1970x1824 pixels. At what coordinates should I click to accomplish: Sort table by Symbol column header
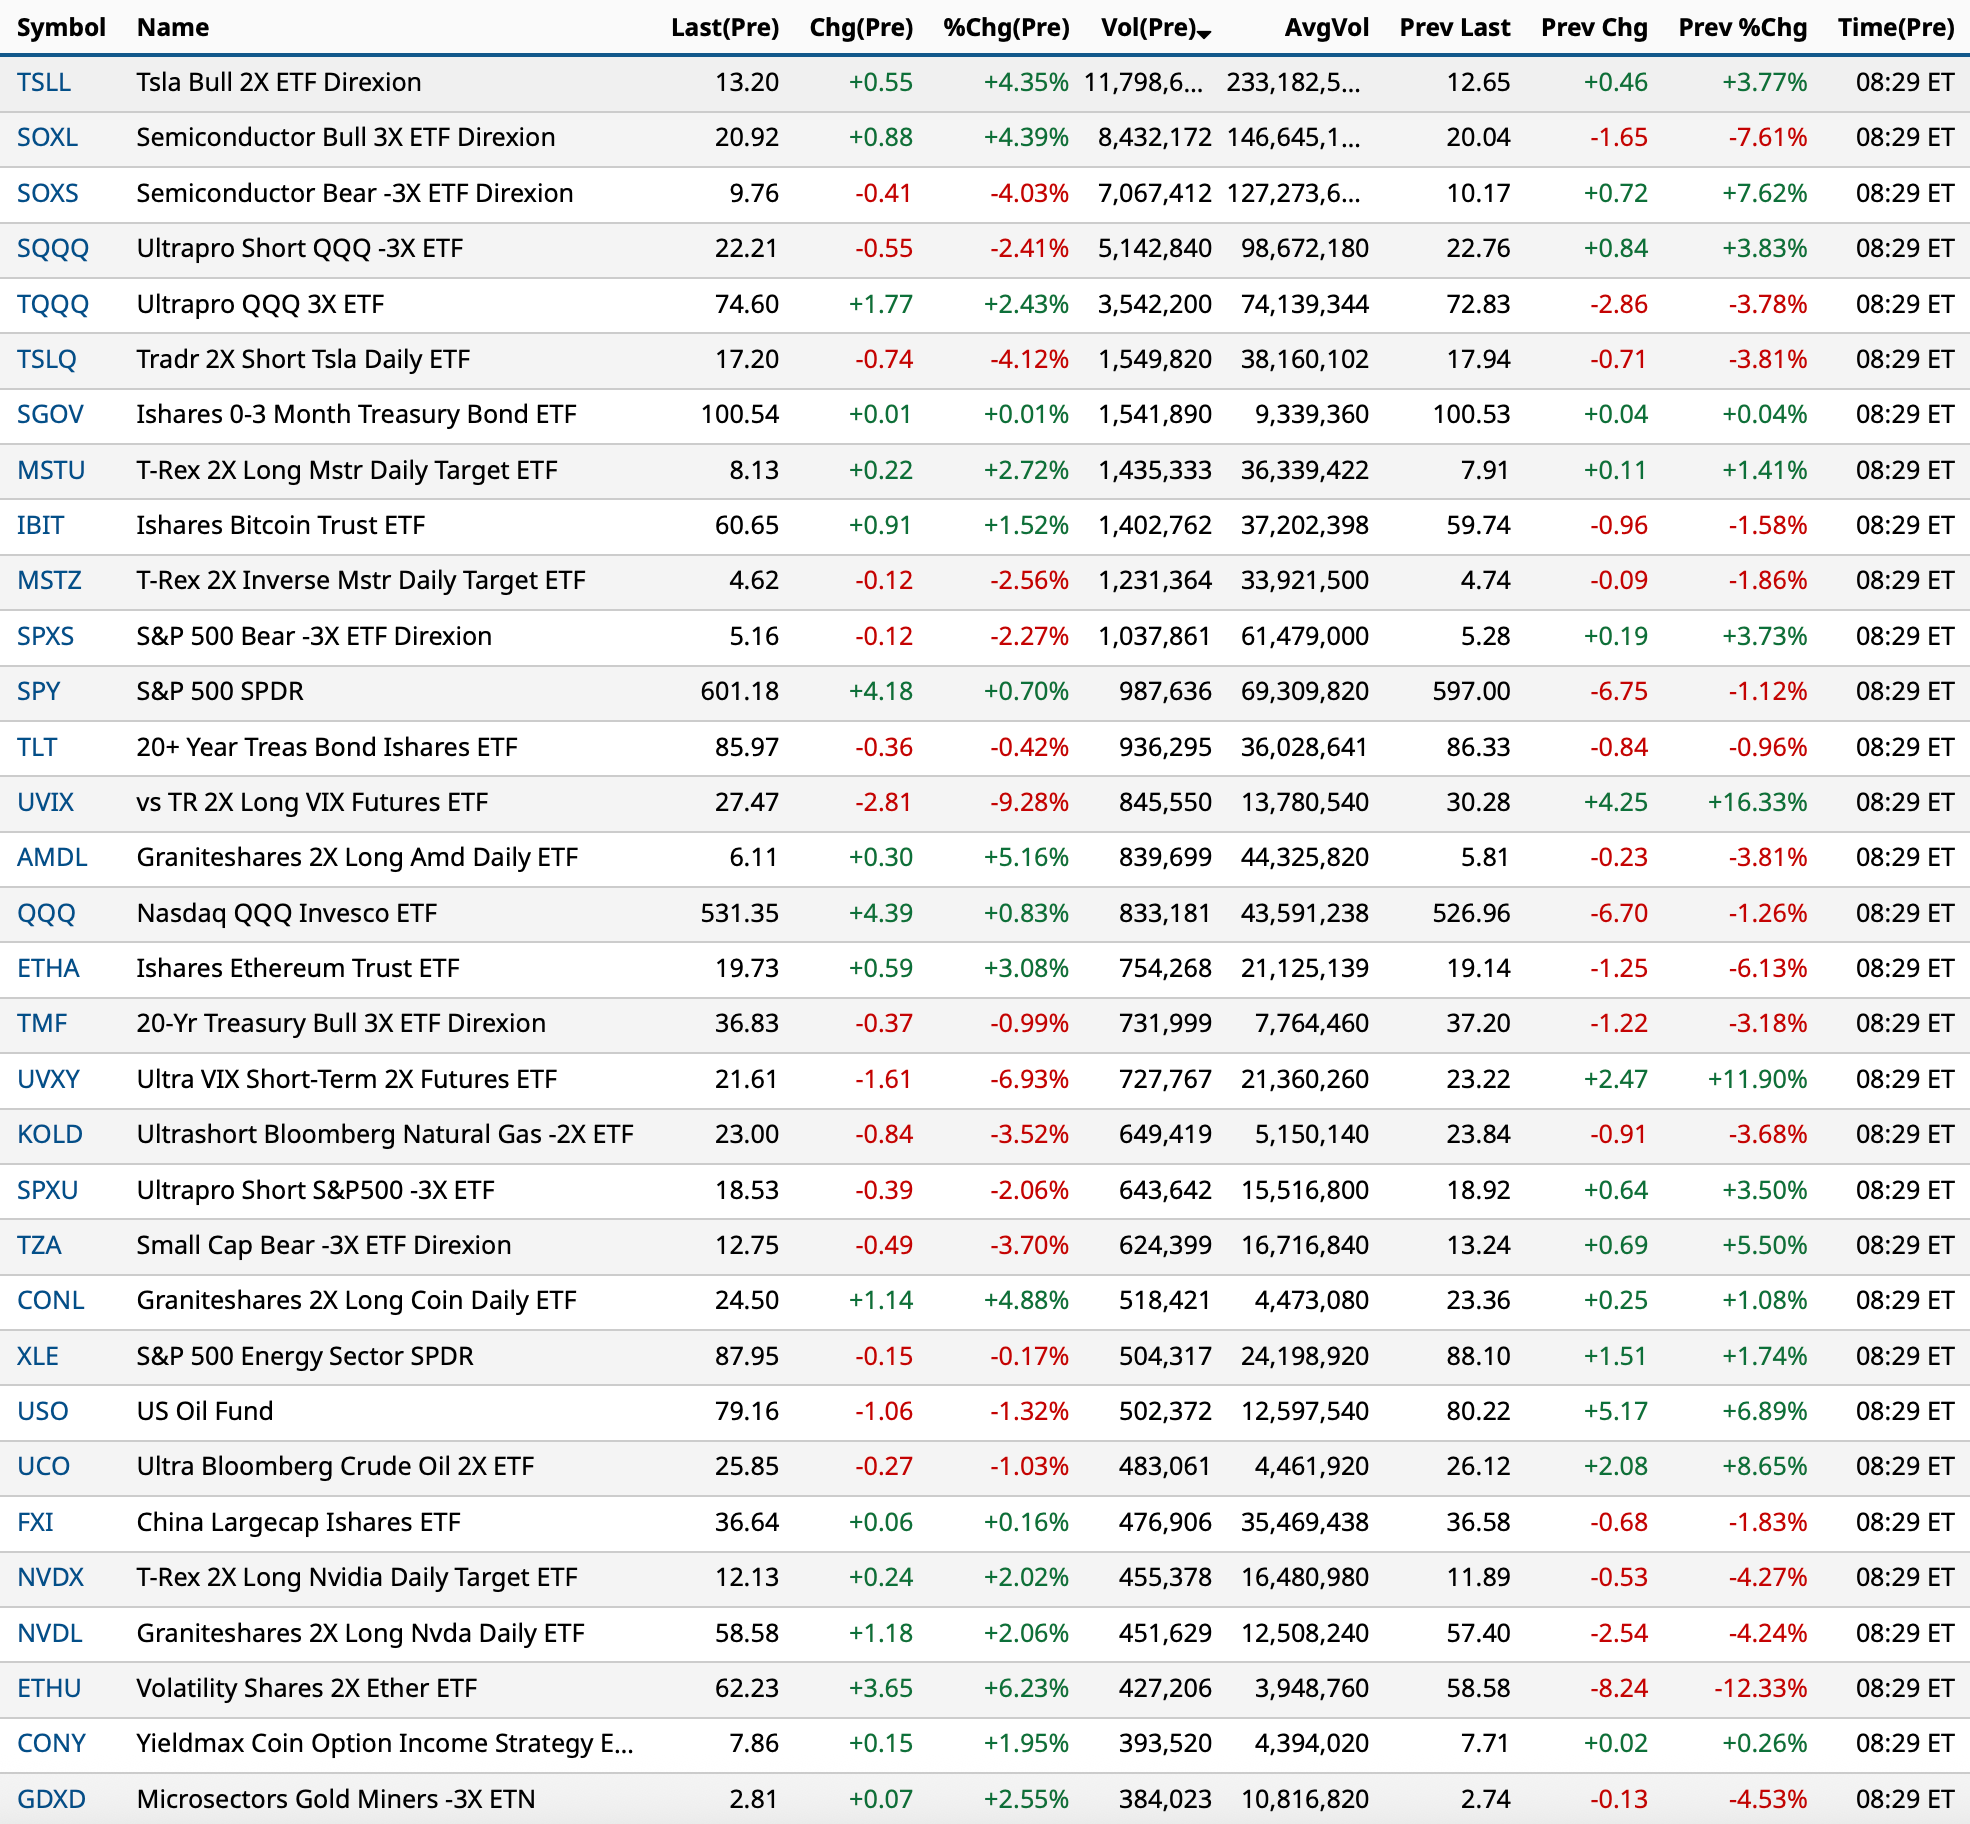(x=61, y=28)
